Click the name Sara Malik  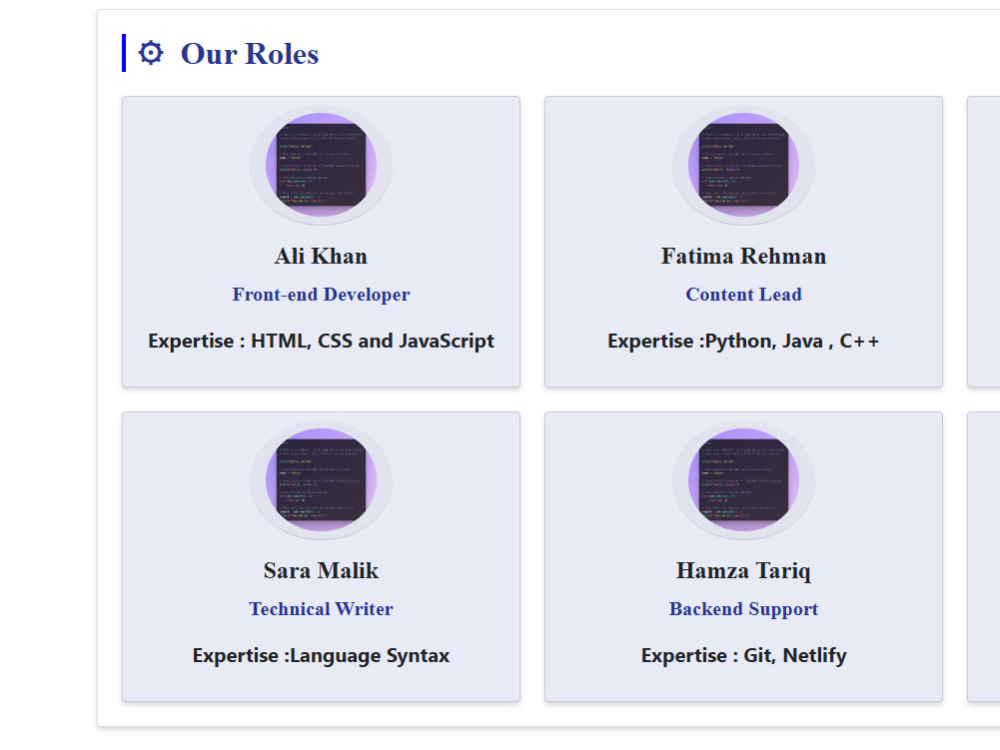pos(321,571)
